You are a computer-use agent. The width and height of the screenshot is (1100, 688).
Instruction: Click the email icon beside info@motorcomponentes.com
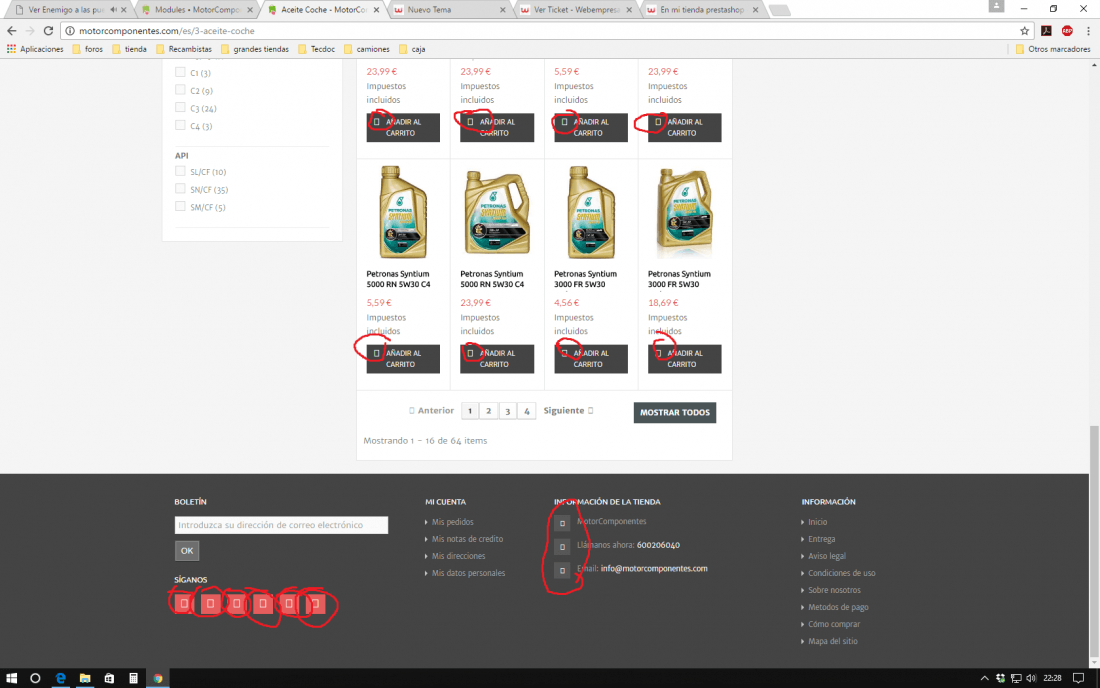click(562, 570)
